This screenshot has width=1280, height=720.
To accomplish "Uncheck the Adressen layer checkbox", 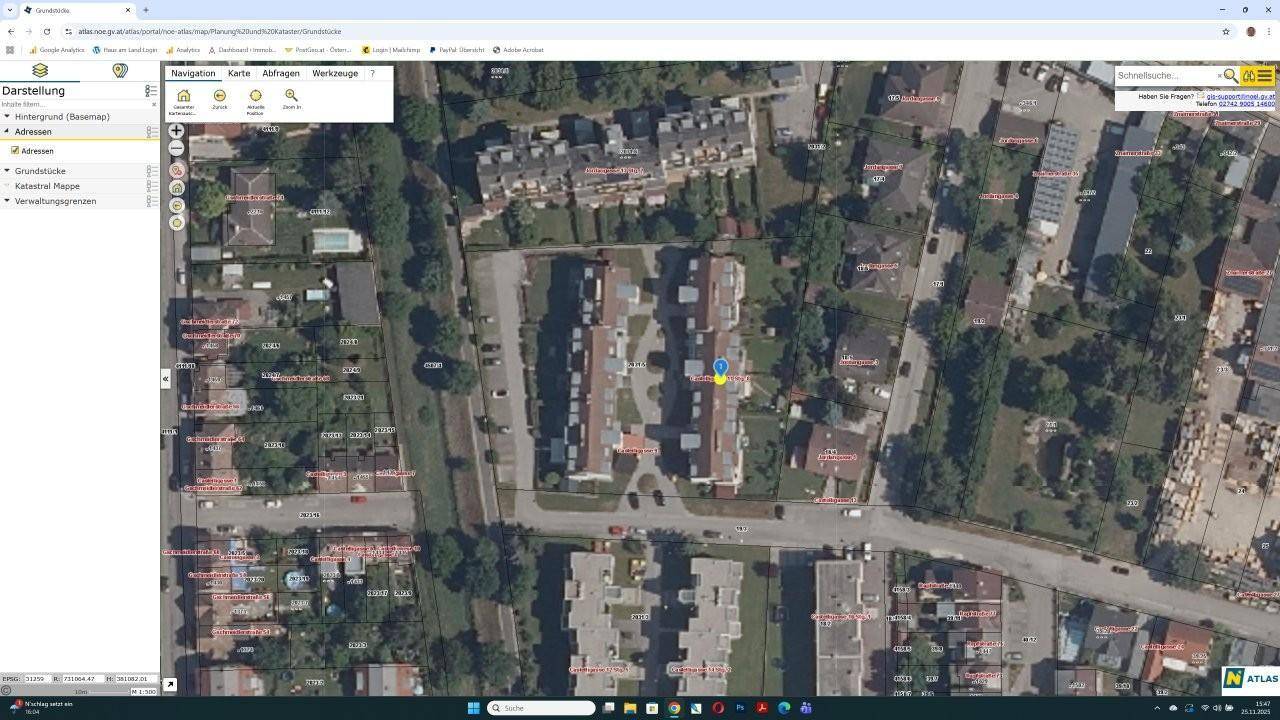I will click(x=15, y=151).
